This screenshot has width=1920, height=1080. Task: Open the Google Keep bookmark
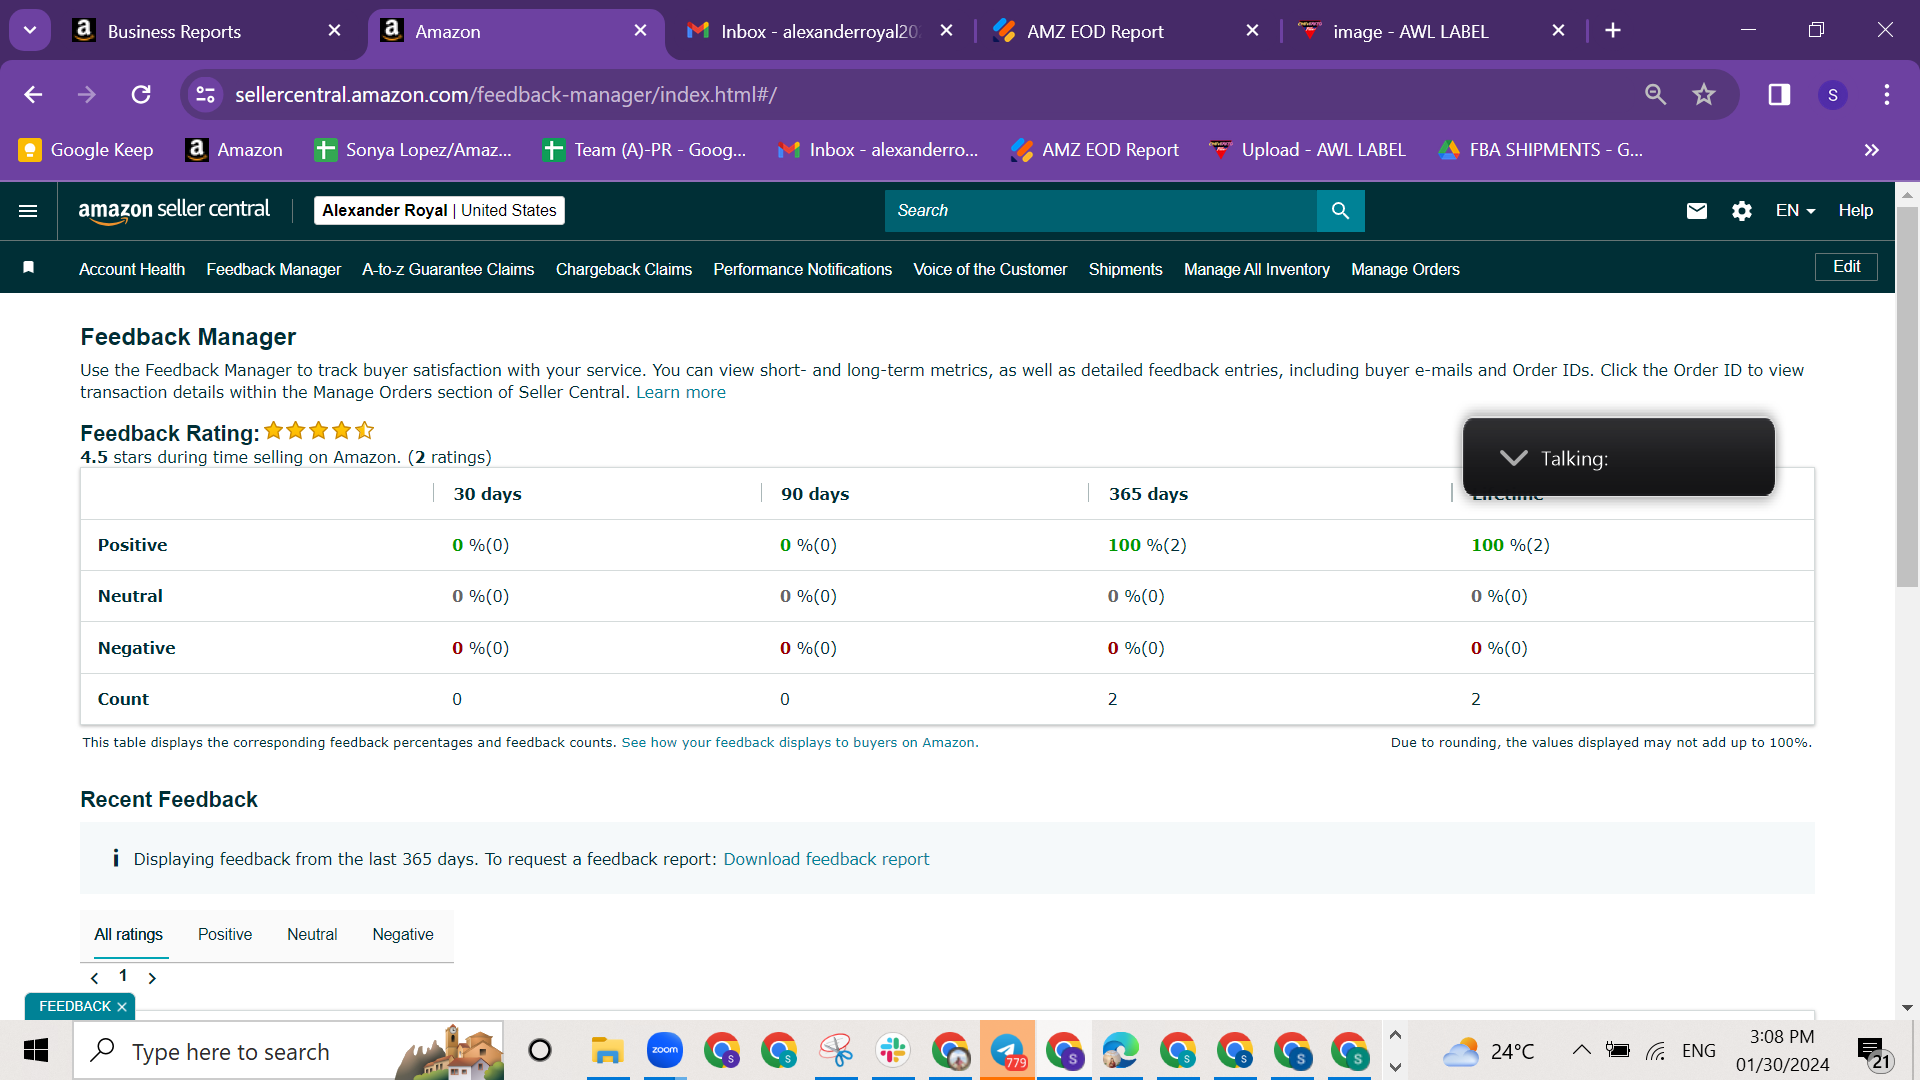[86, 150]
